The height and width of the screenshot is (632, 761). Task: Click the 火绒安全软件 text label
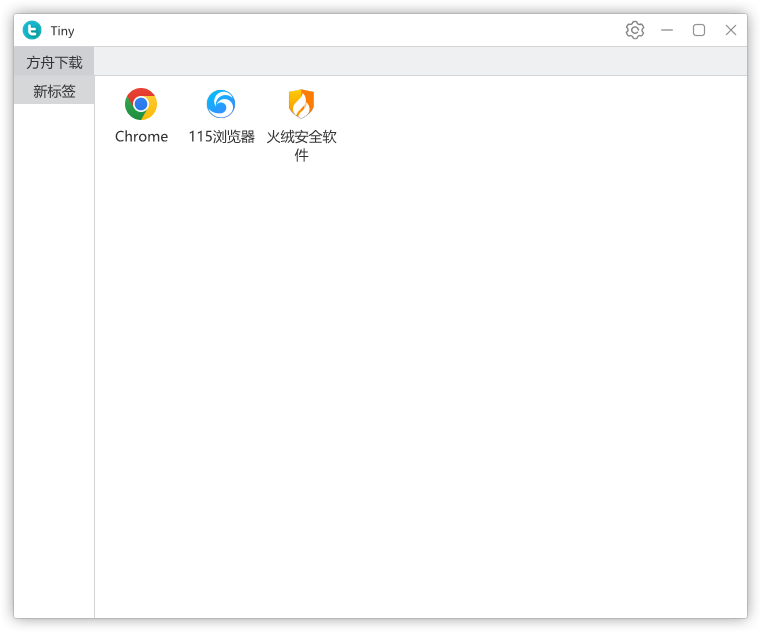[x=301, y=146]
